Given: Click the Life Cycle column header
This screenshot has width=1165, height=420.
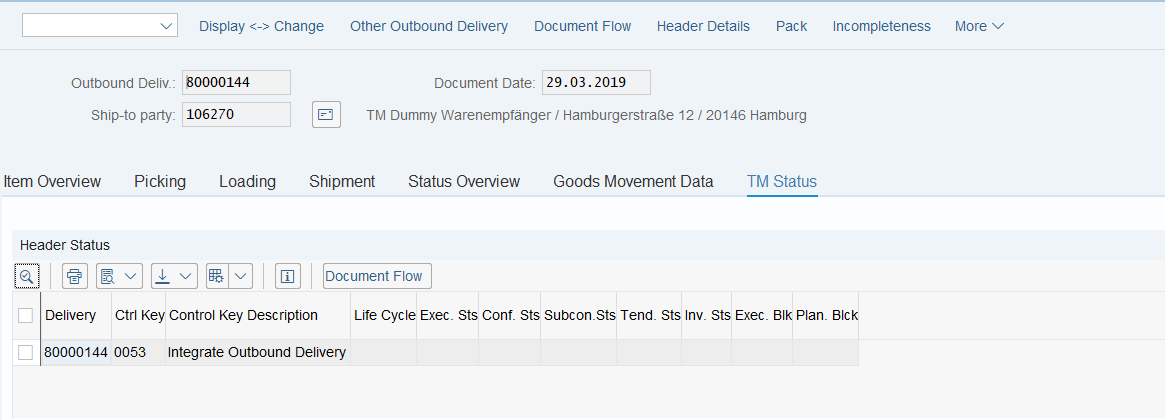Looking at the screenshot, I should [384, 315].
